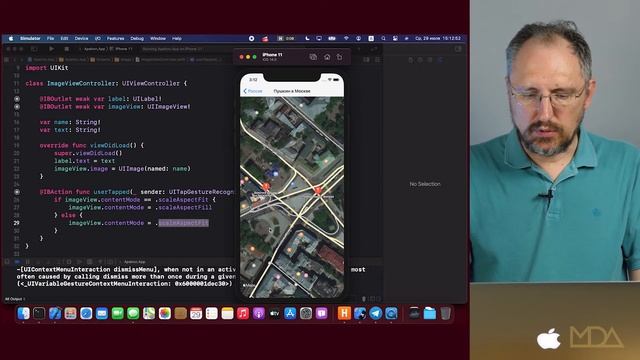Click the Xcode Run button
Viewport: 640px width, 360px height.
pos(51,49)
